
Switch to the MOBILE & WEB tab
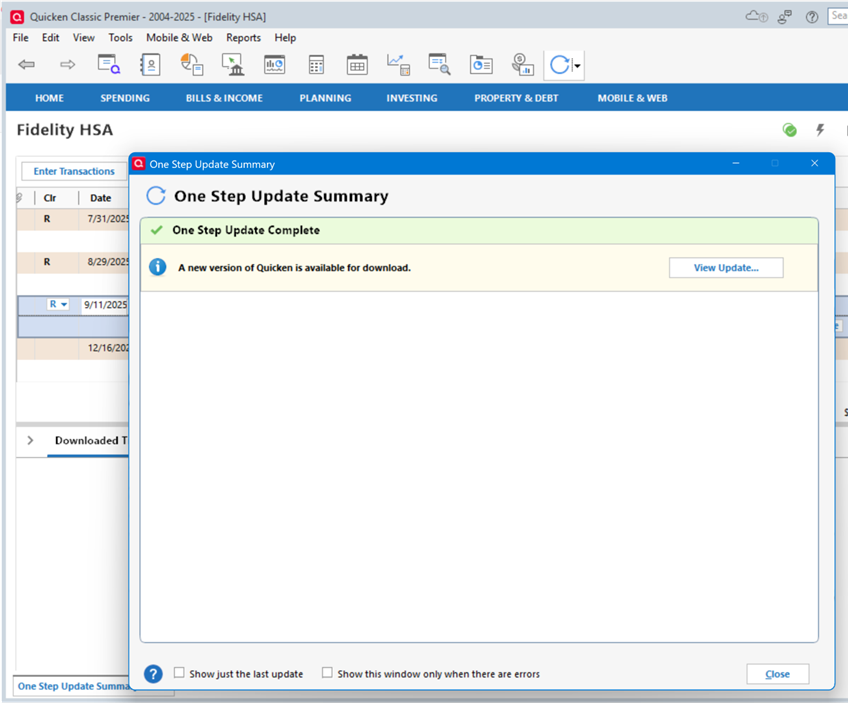[x=633, y=98]
